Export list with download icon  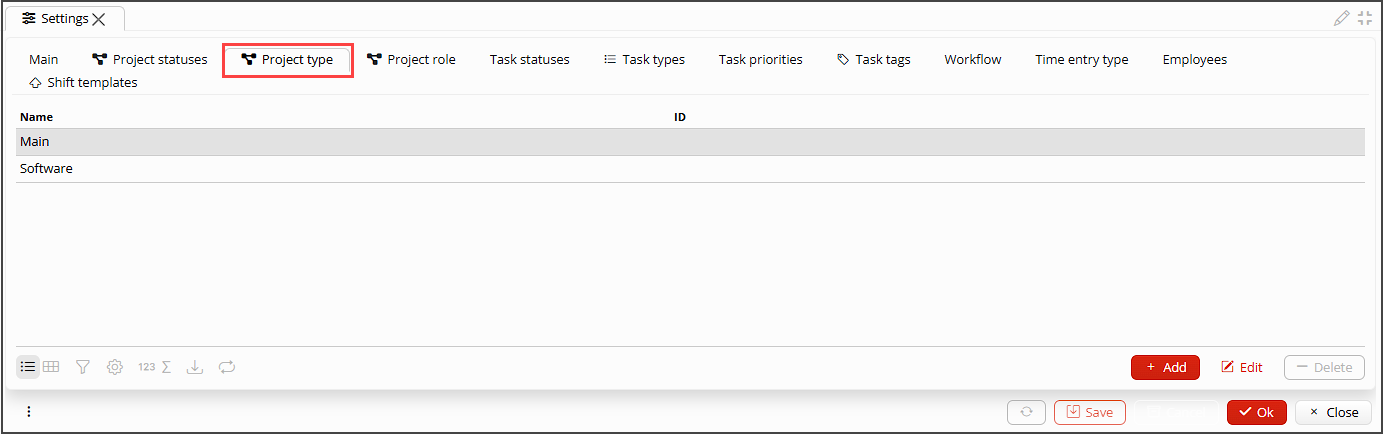click(x=195, y=367)
